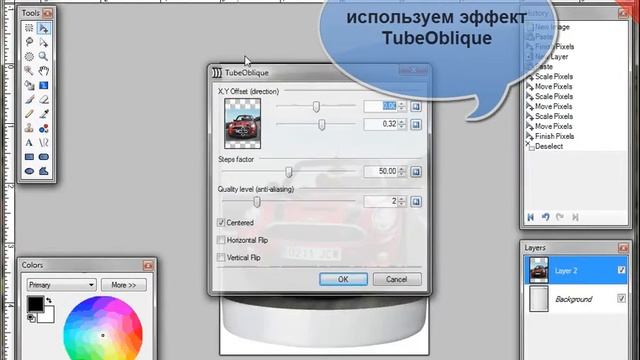Click the Quality level spinner arrows
The width and height of the screenshot is (640, 360).
coord(402,201)
